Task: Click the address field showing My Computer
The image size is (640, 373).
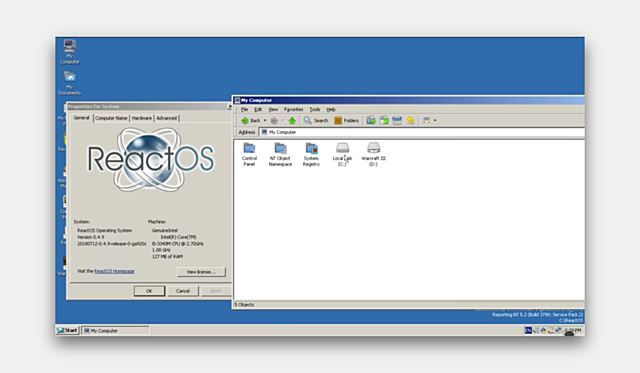Action: 422,132
